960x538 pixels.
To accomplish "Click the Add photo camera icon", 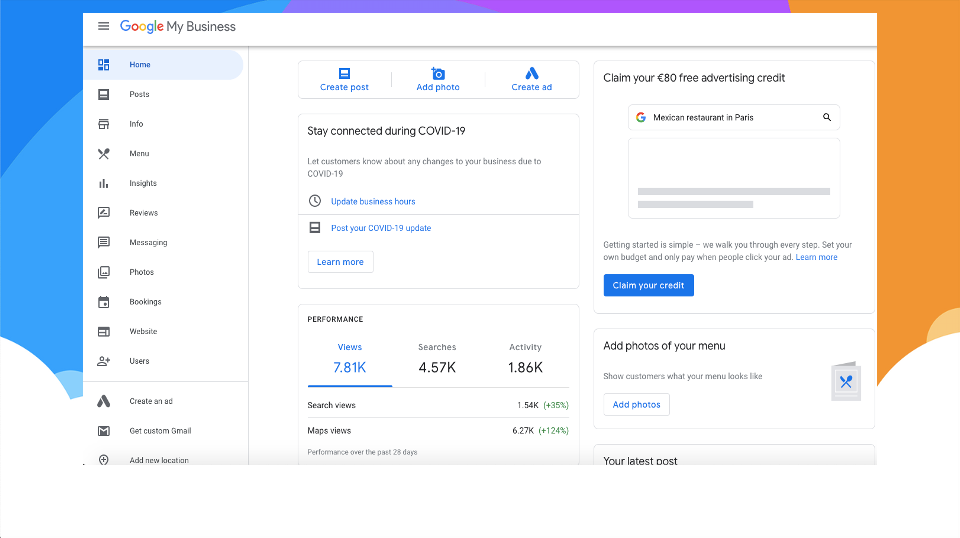I will tap(438, 73).
